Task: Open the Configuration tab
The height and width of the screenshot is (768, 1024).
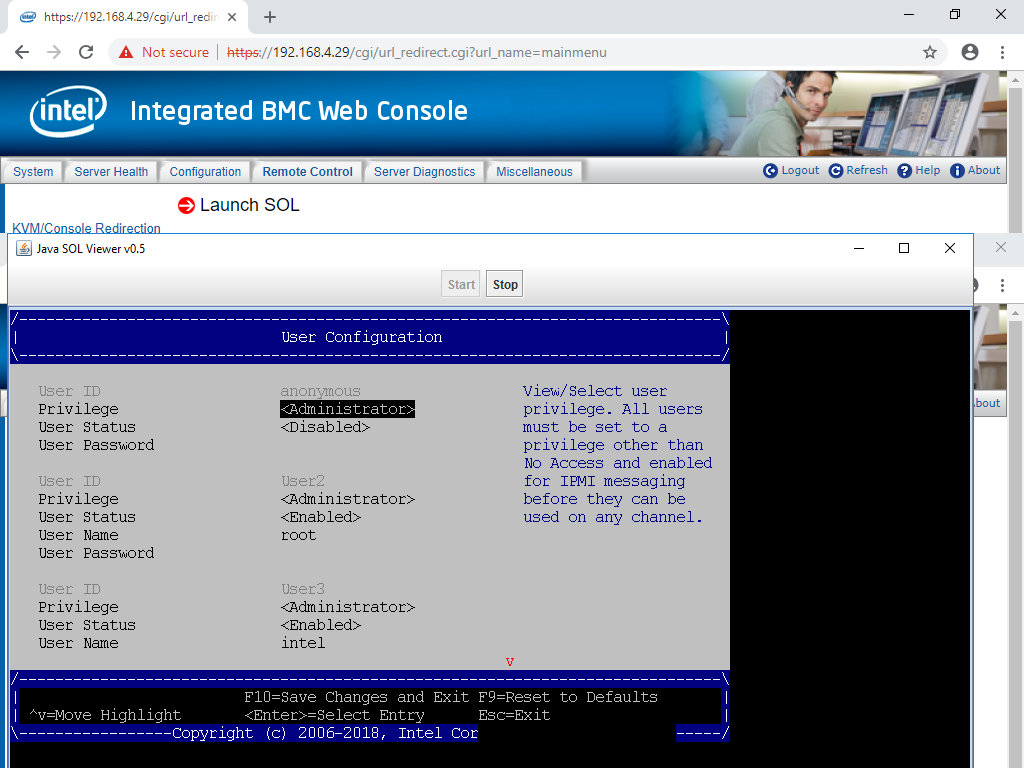Action: coord(205,172)
